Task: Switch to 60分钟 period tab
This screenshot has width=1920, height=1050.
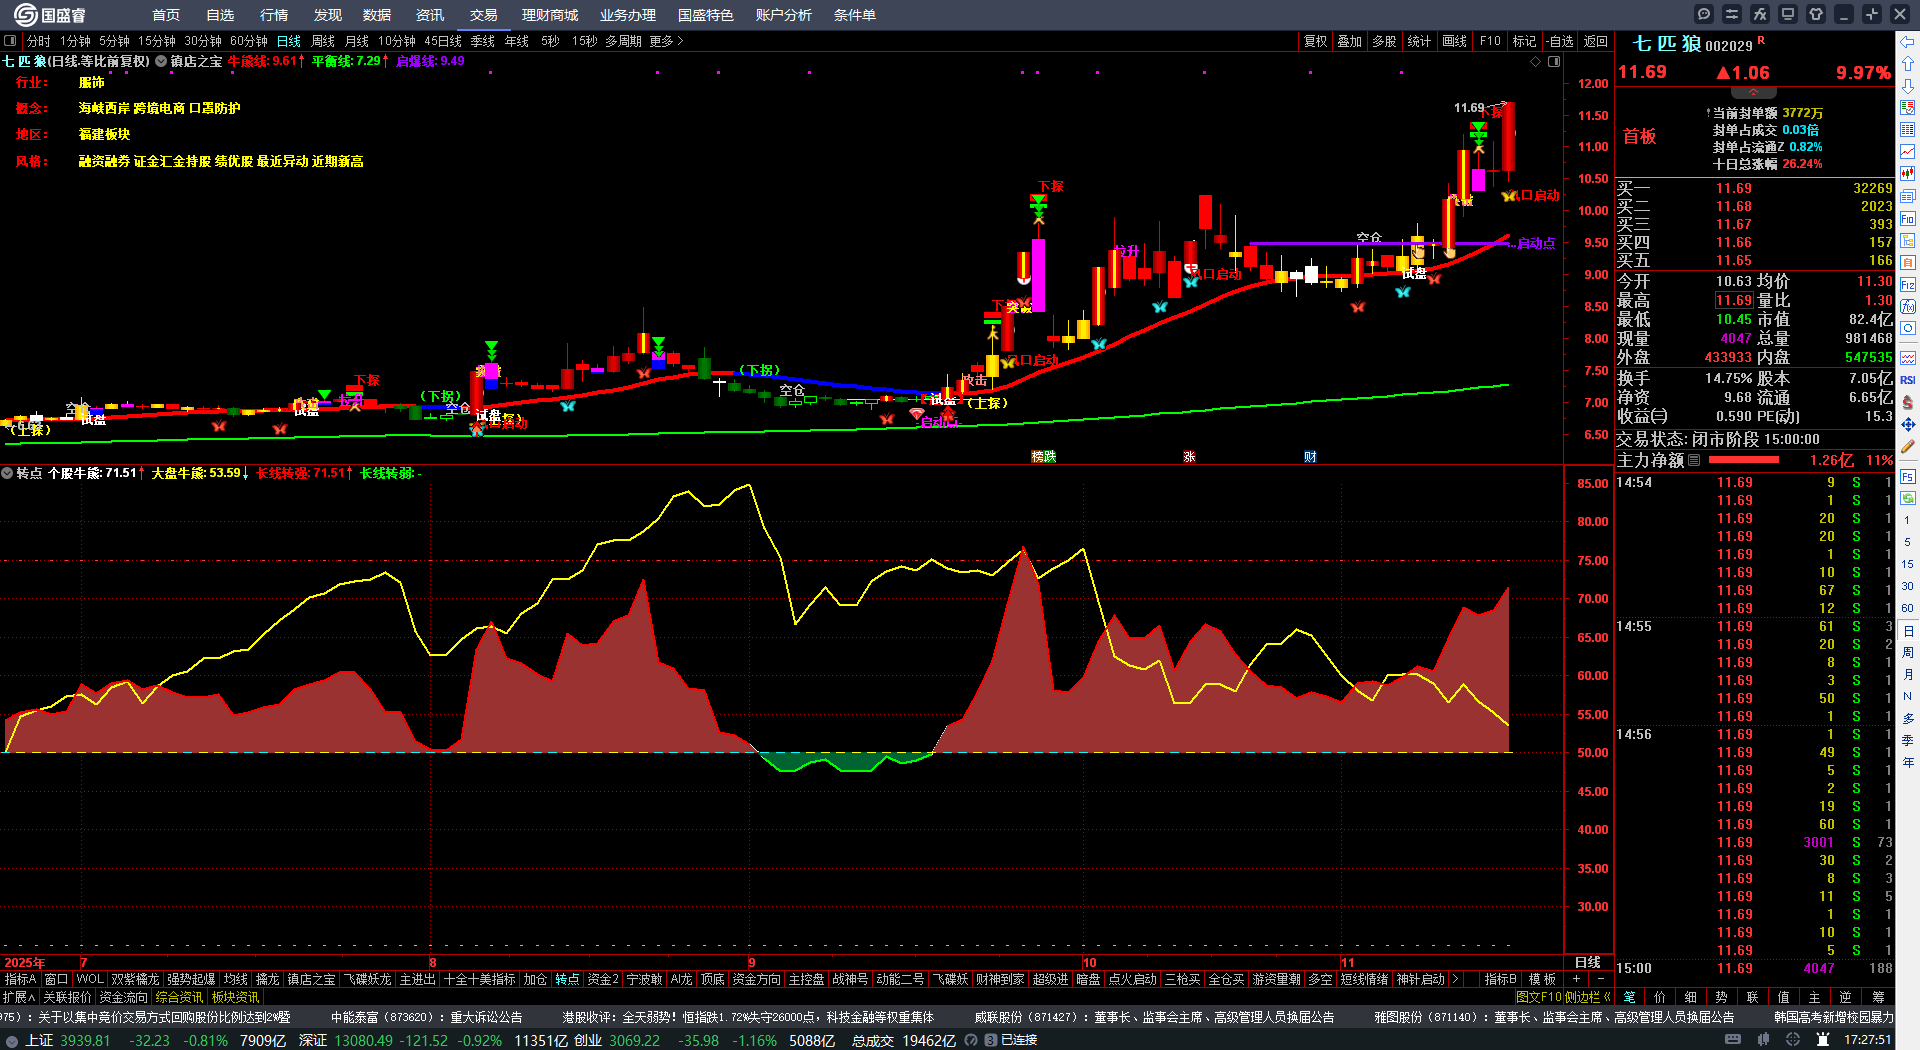Action: coord(249,41)
